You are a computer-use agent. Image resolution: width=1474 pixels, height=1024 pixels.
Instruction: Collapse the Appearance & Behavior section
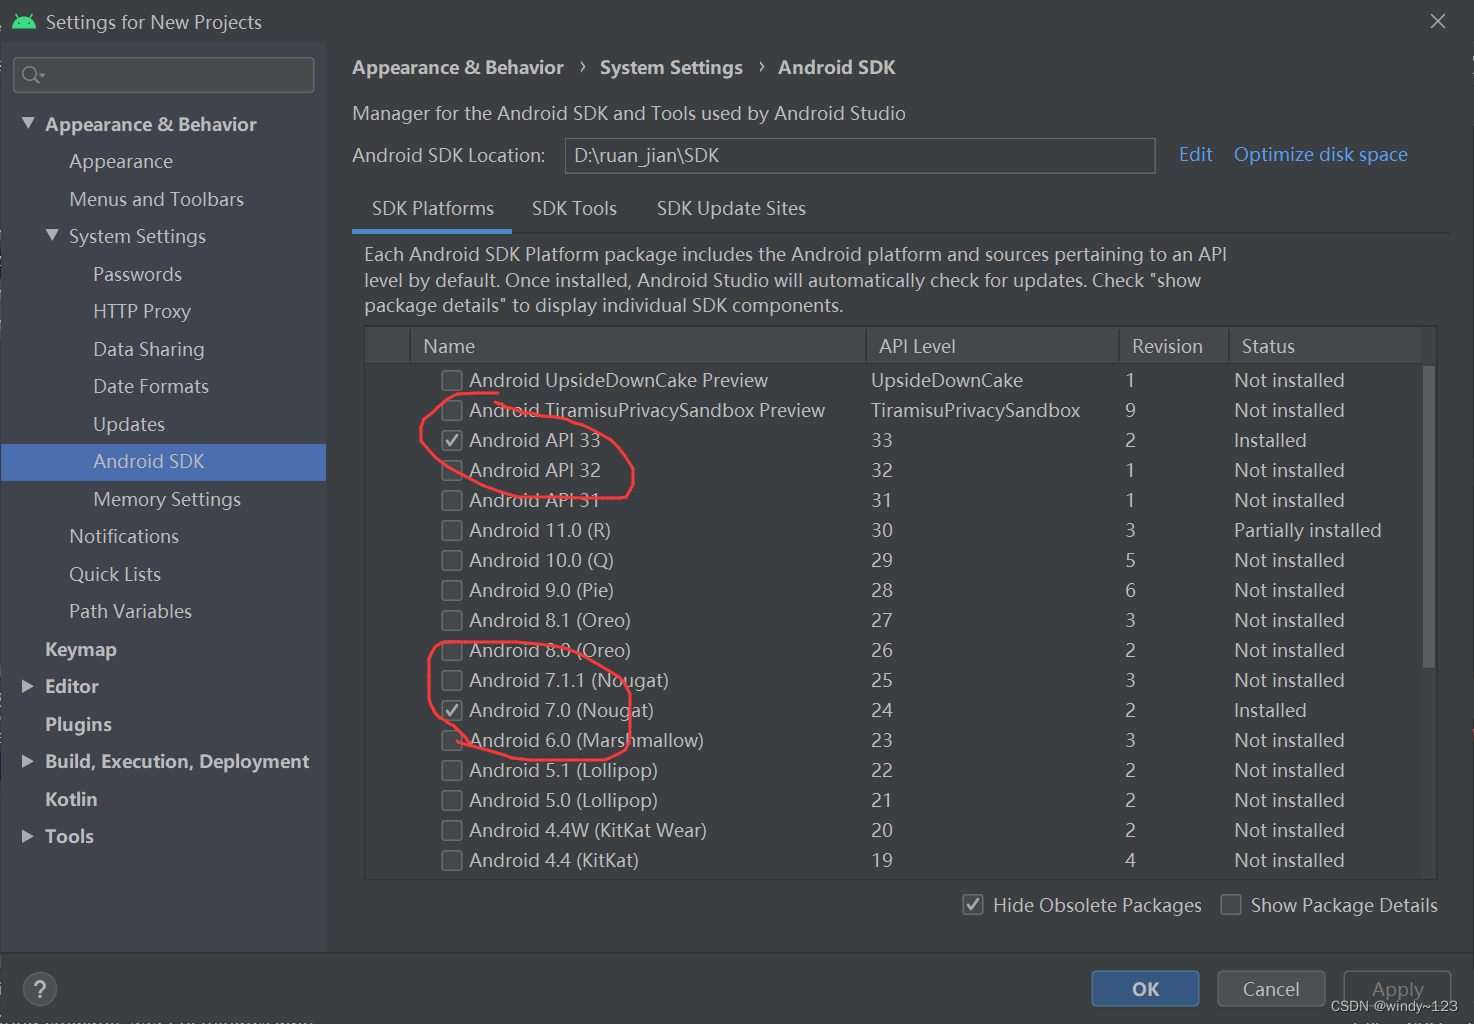click(27, 123)
